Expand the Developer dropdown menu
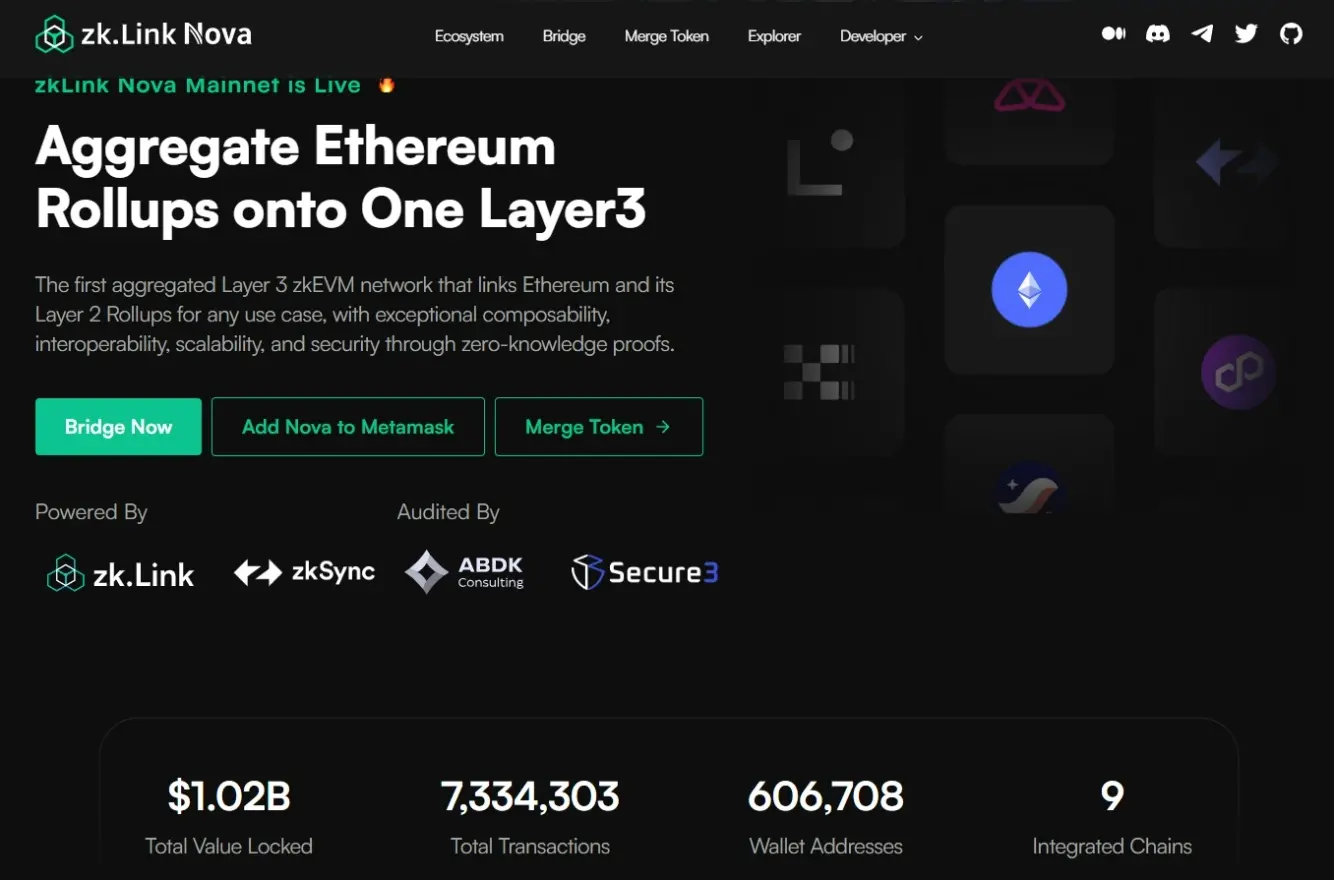The height and width of the screenshot is (880, 1334). point(881,36)
